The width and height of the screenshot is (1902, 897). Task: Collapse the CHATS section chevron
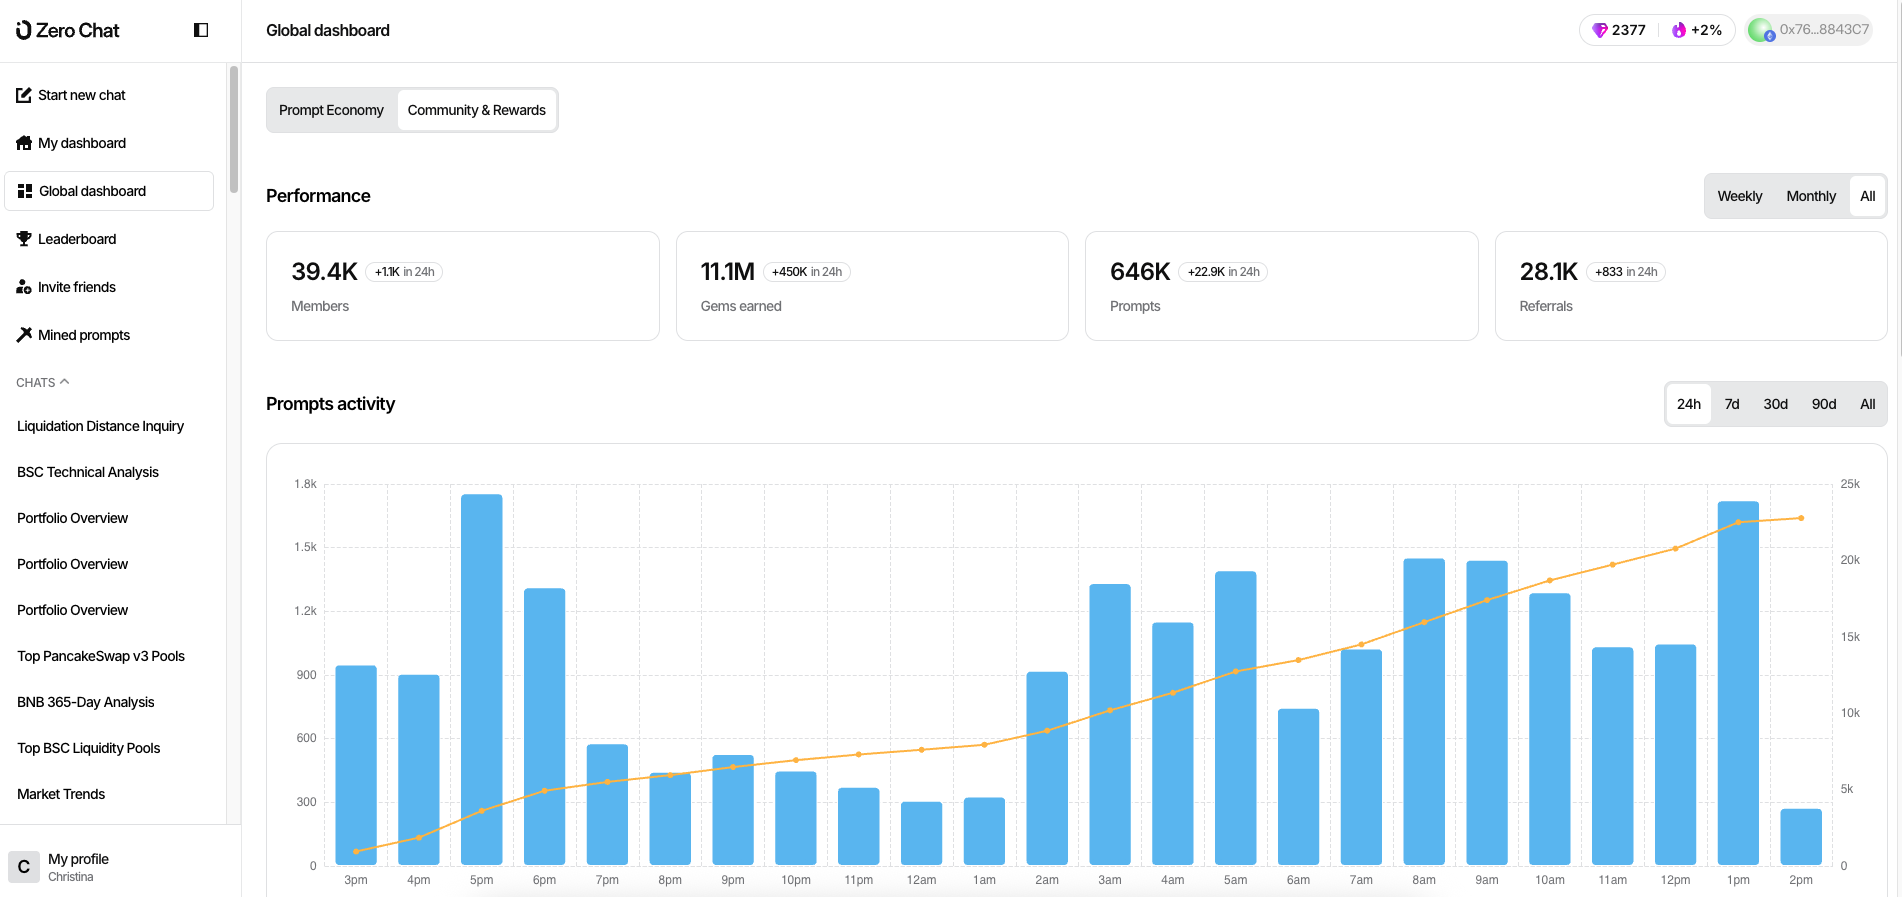65,382
